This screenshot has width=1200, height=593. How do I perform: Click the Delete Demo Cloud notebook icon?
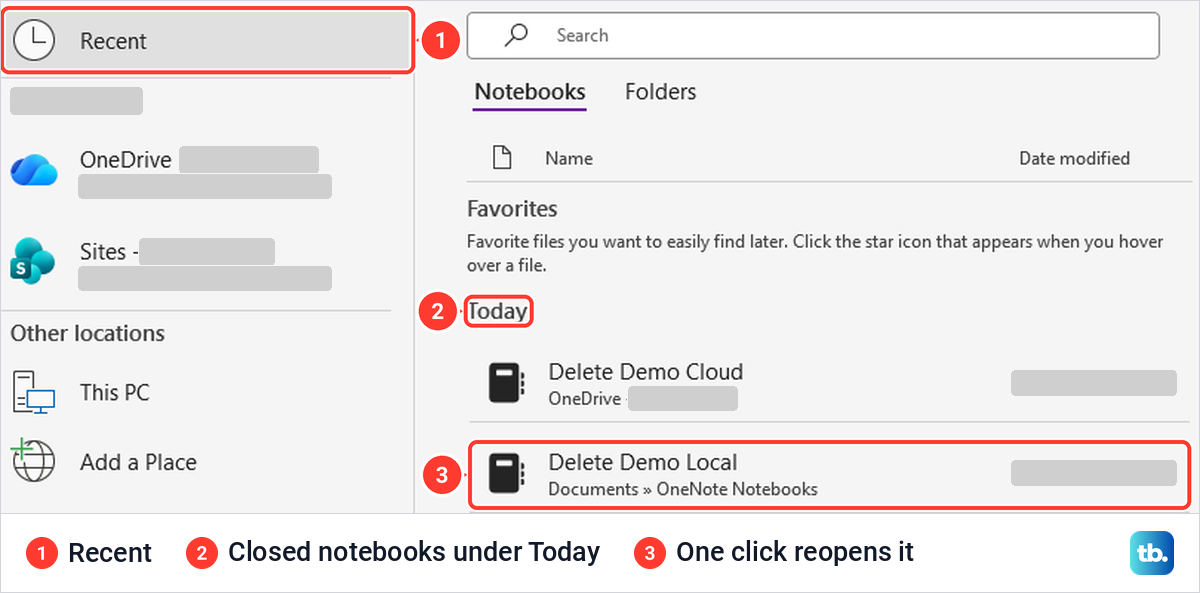coord(507,383)
